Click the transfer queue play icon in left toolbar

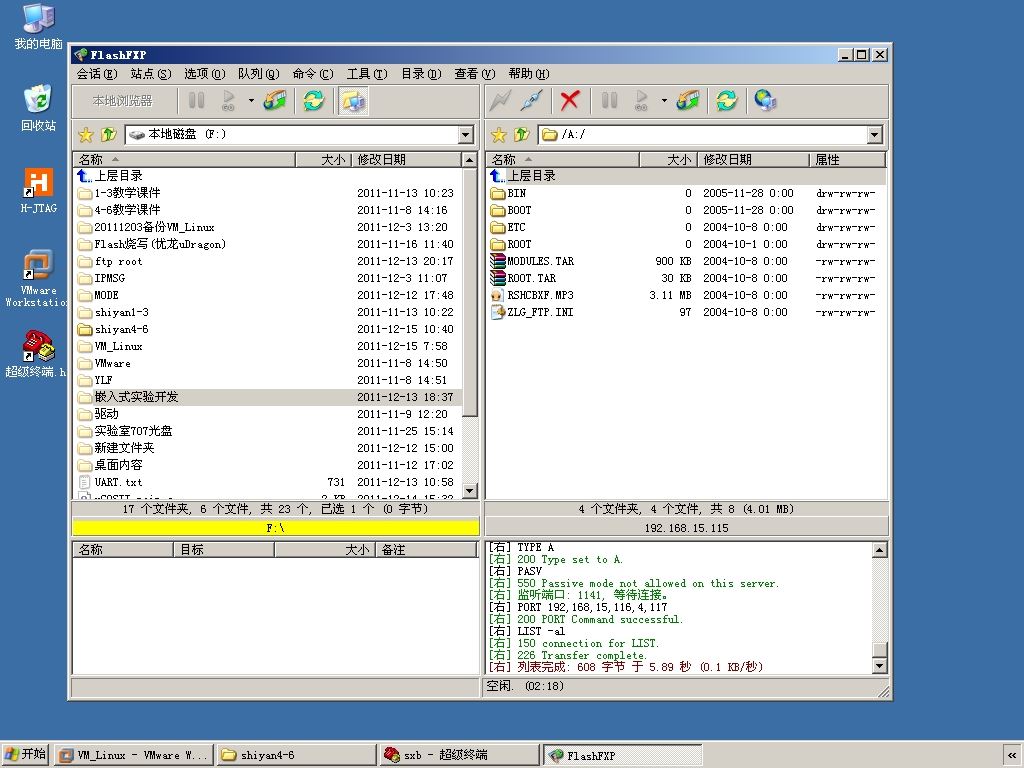pyautogui.click(x=228, y=100)
